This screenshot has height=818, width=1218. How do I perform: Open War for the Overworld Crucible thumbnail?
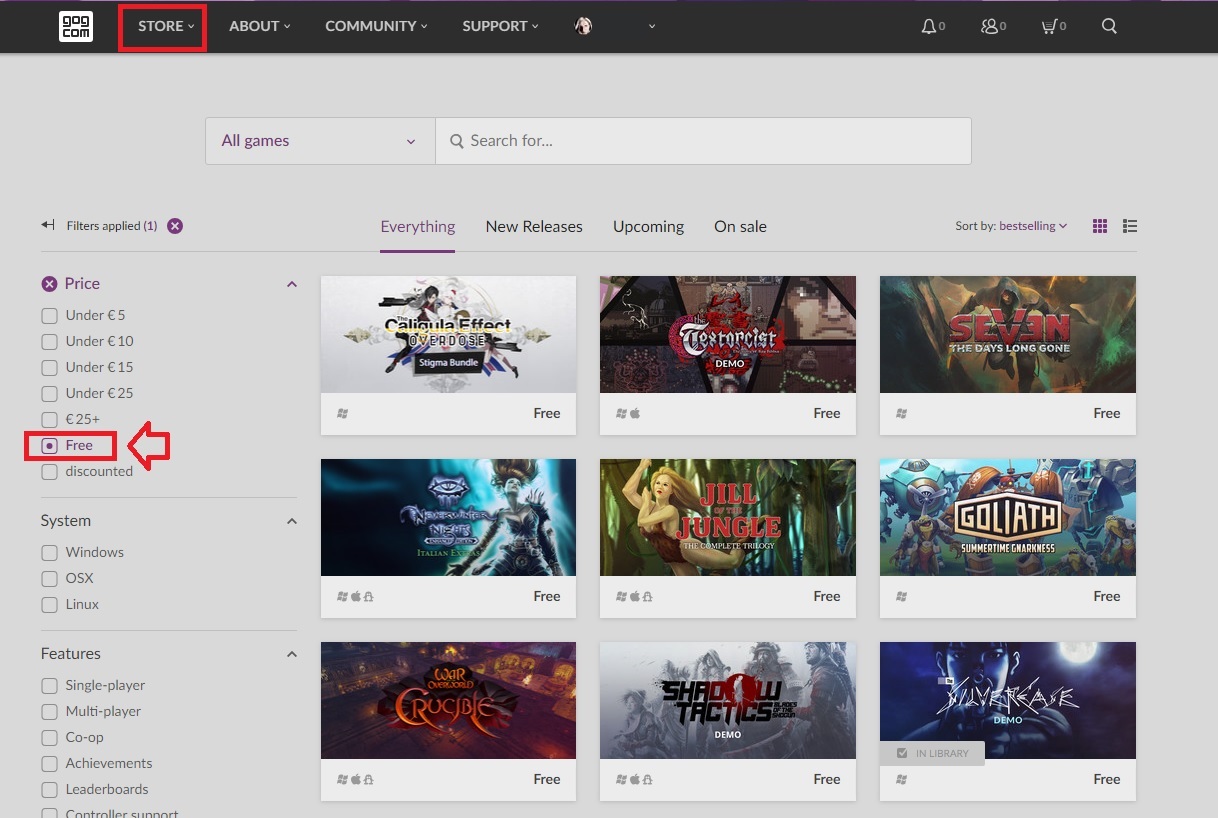(x=448, y=700)
